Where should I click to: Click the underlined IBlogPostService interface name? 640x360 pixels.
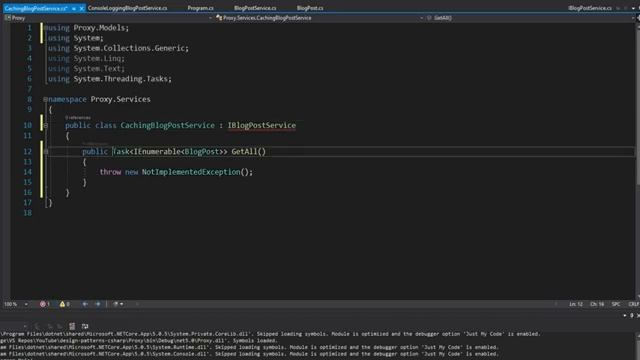tap(262, 125)
